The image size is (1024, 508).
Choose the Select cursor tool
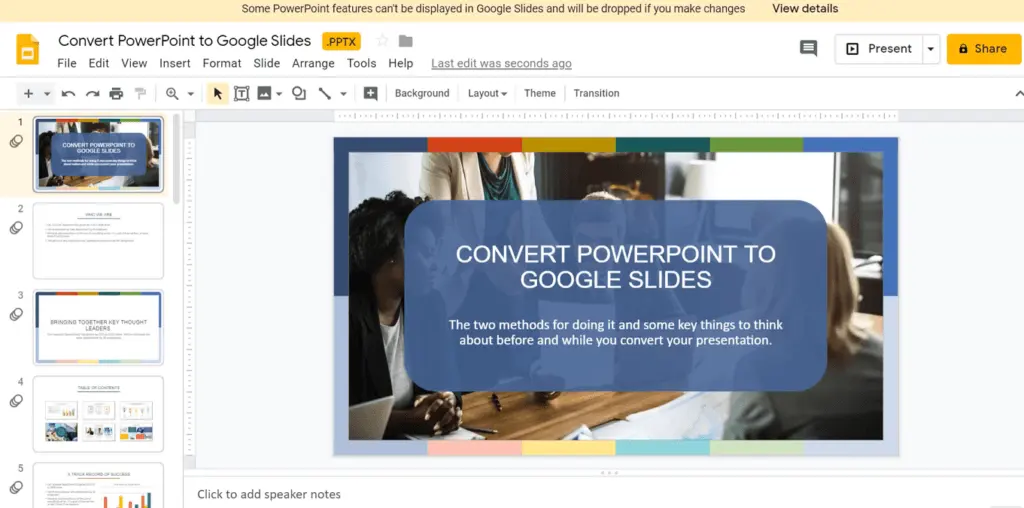pyautogui.click(x=217, y=93)
